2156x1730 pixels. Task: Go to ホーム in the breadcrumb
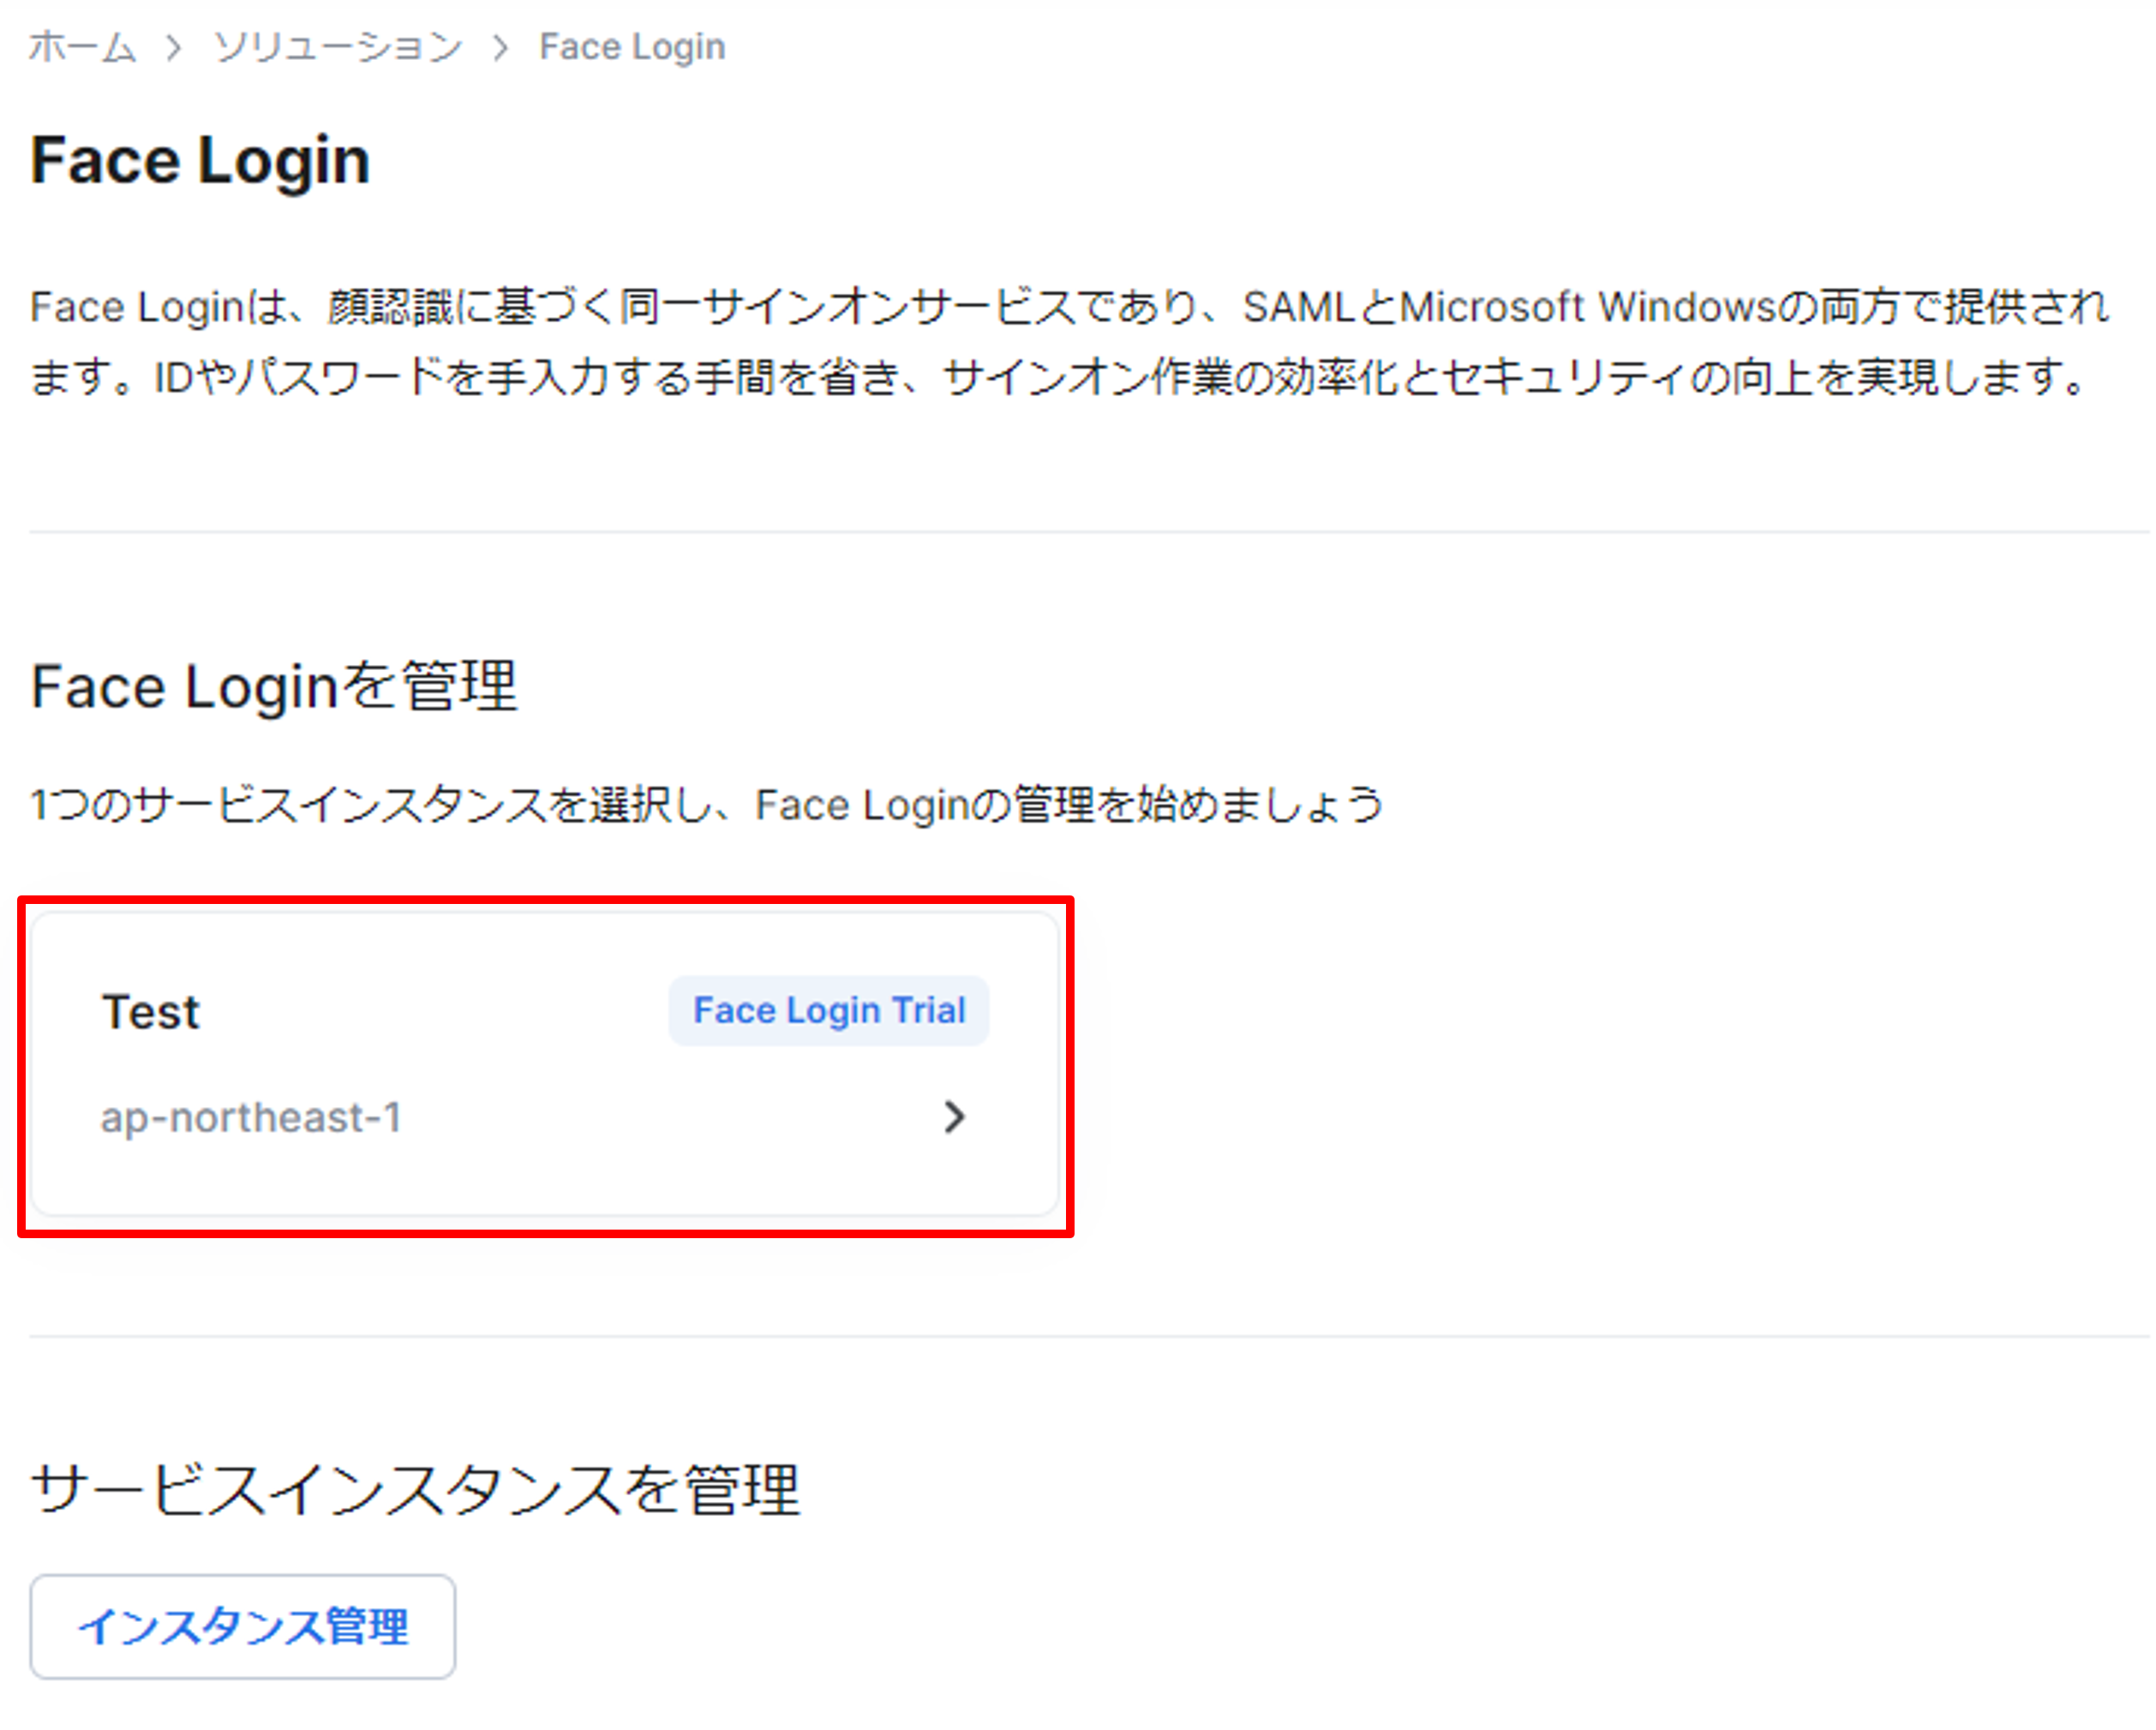click(82, 47)
